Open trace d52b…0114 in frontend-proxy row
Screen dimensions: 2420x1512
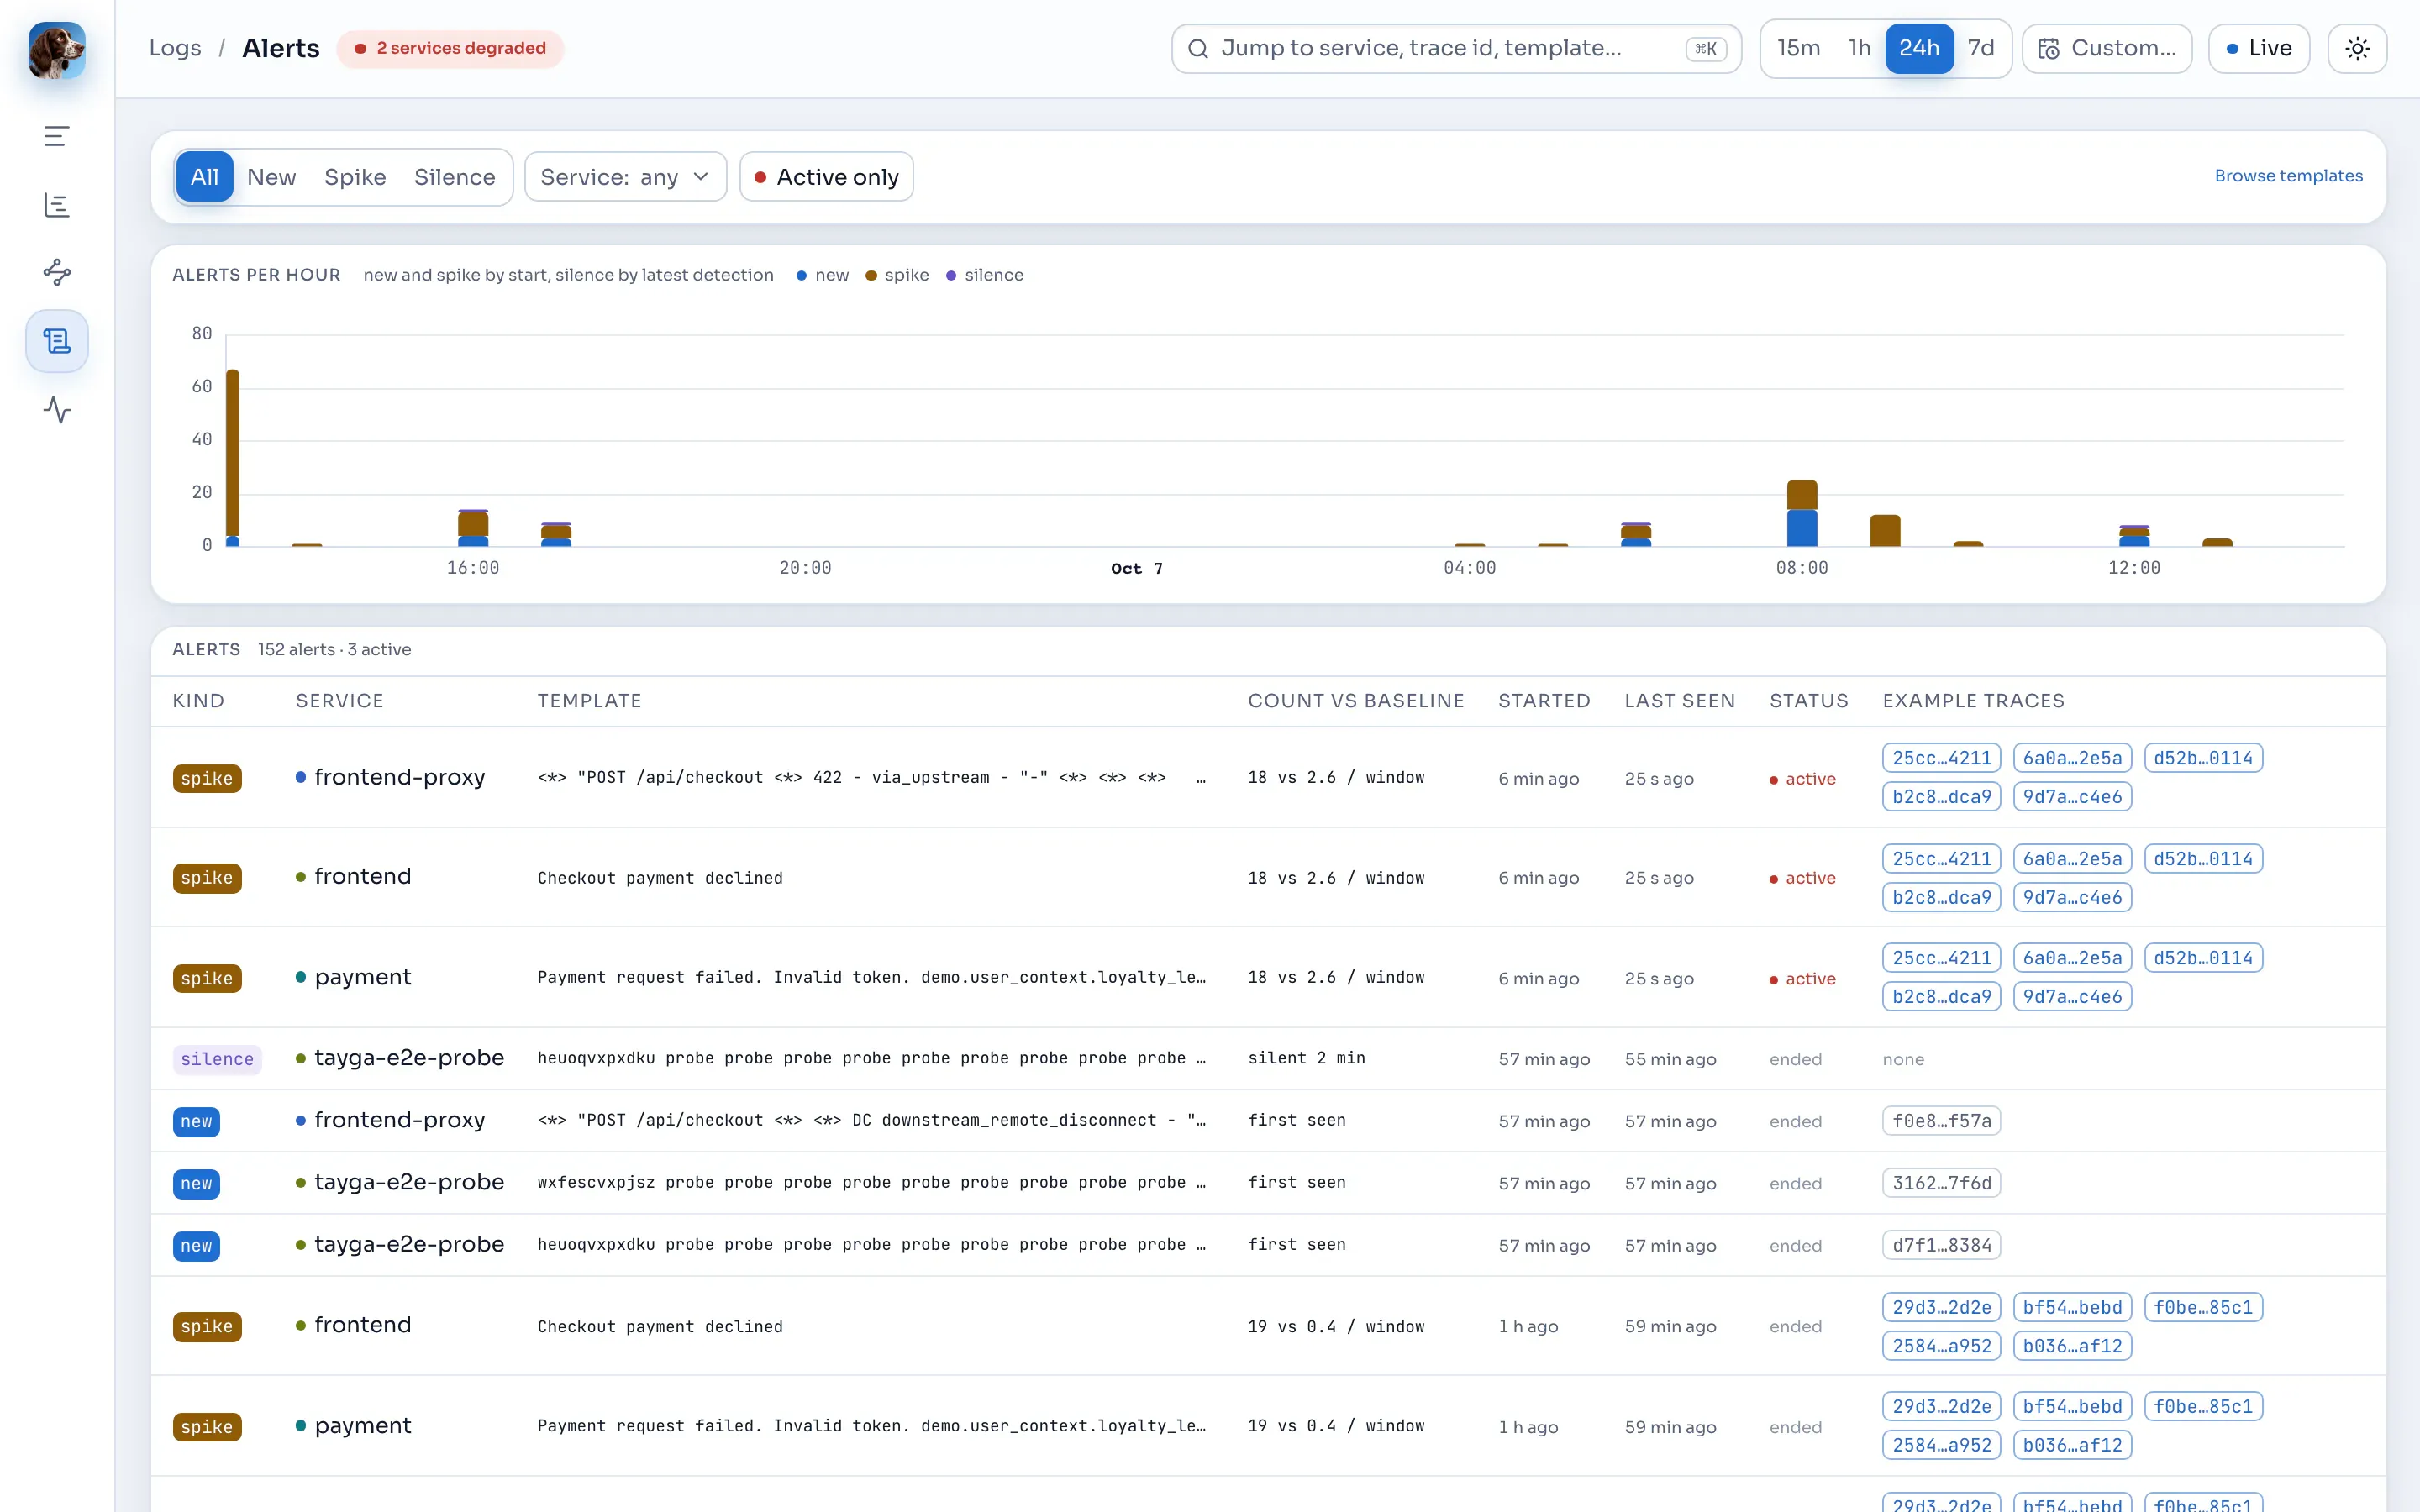[x=2203, y=758]
